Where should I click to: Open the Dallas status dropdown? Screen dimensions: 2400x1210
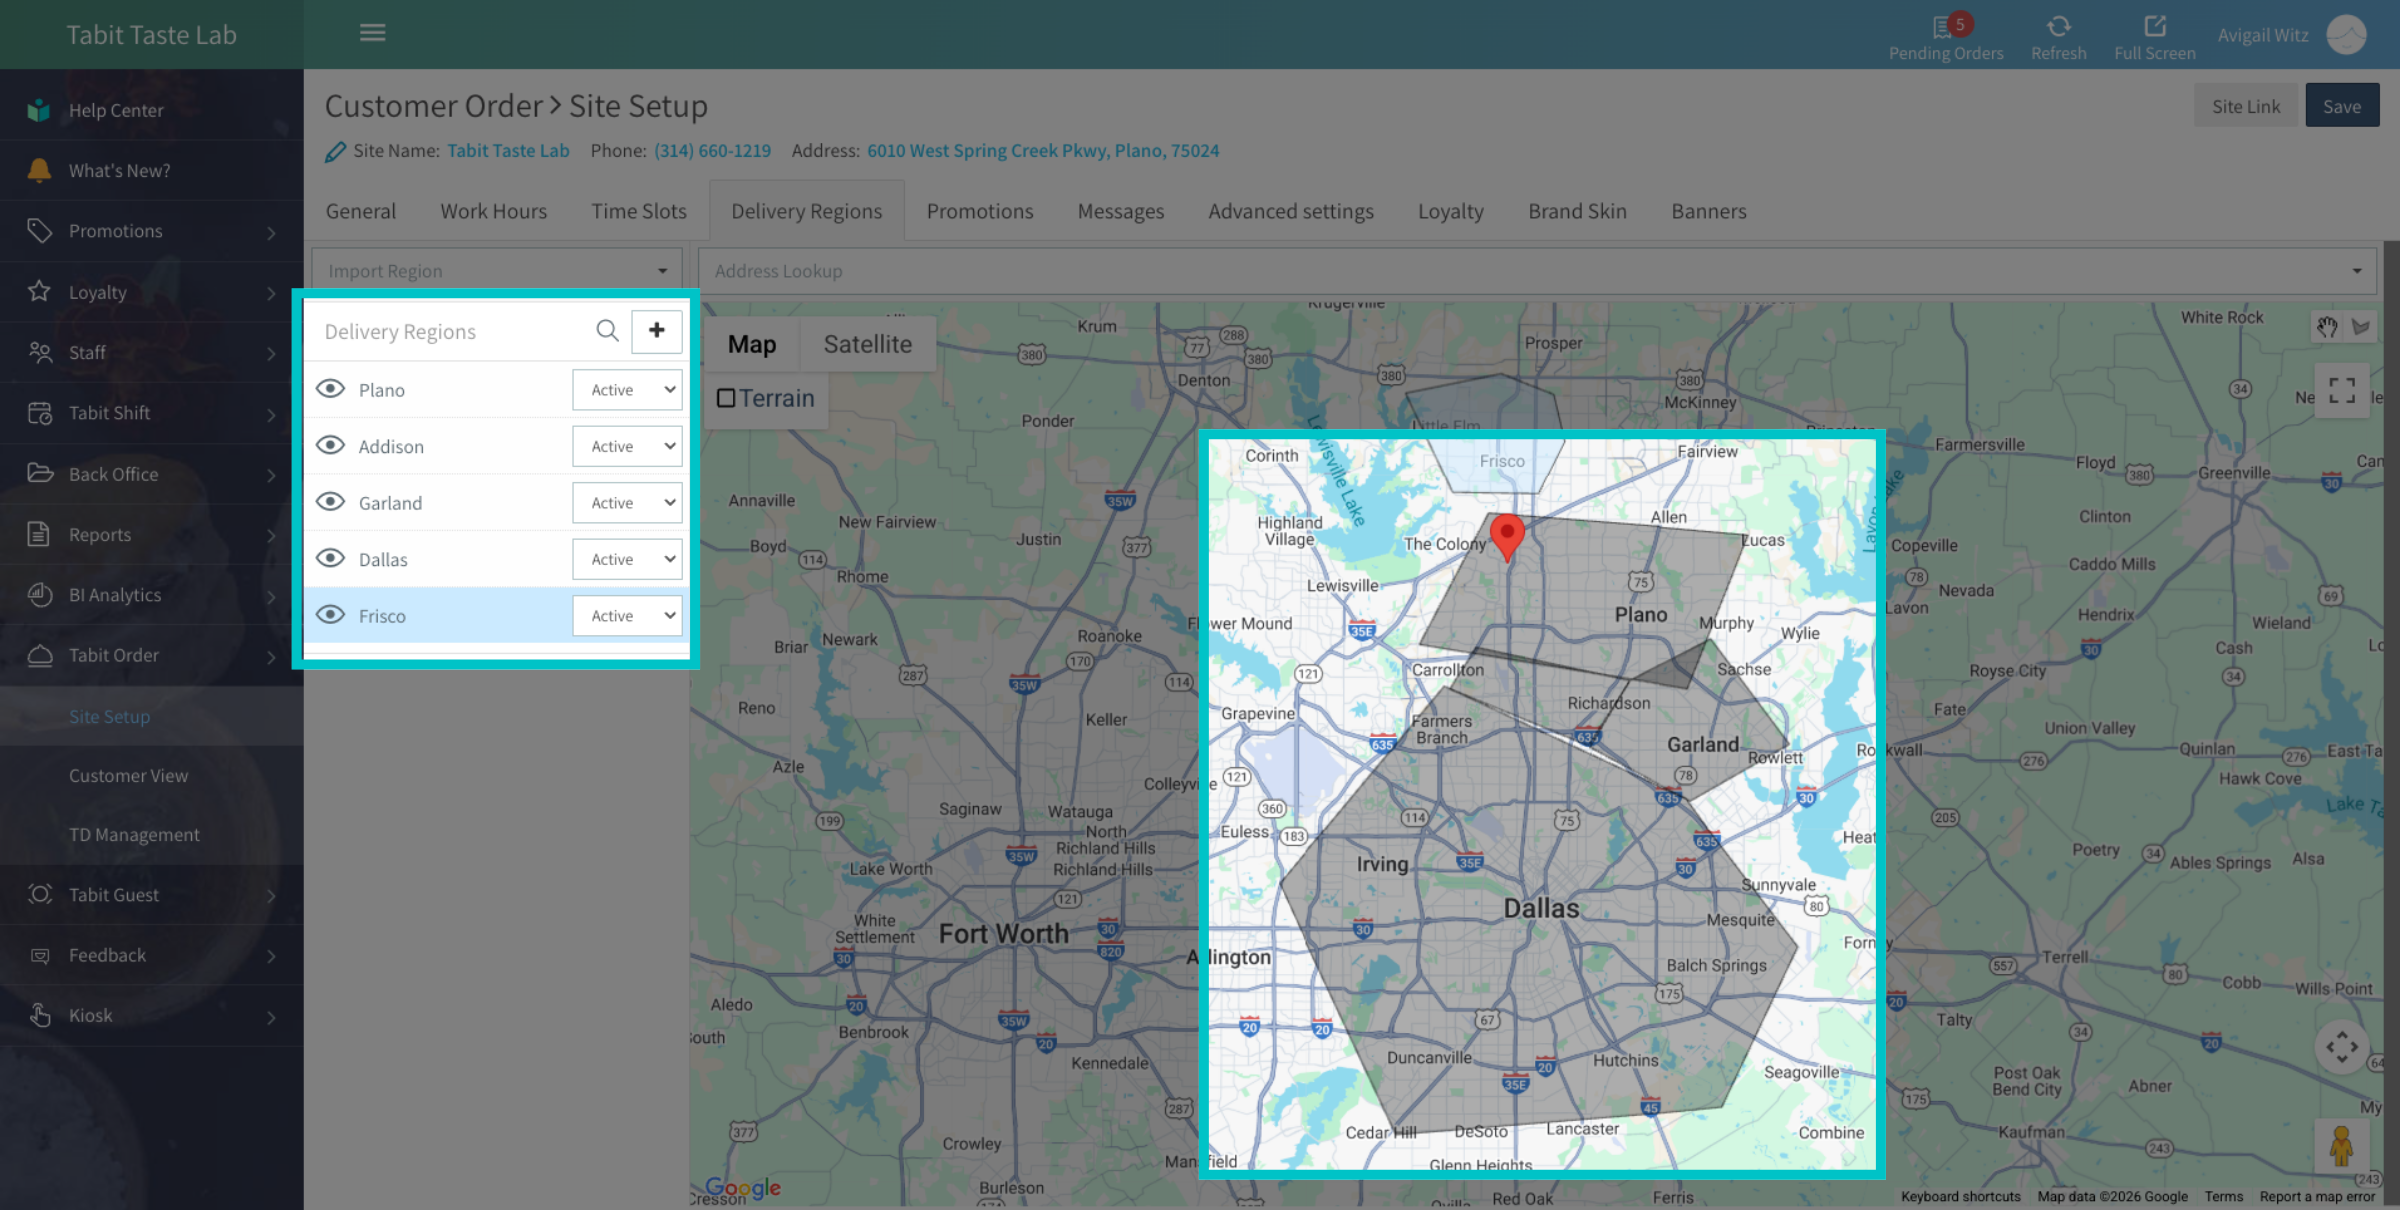(x=627, y=559)
